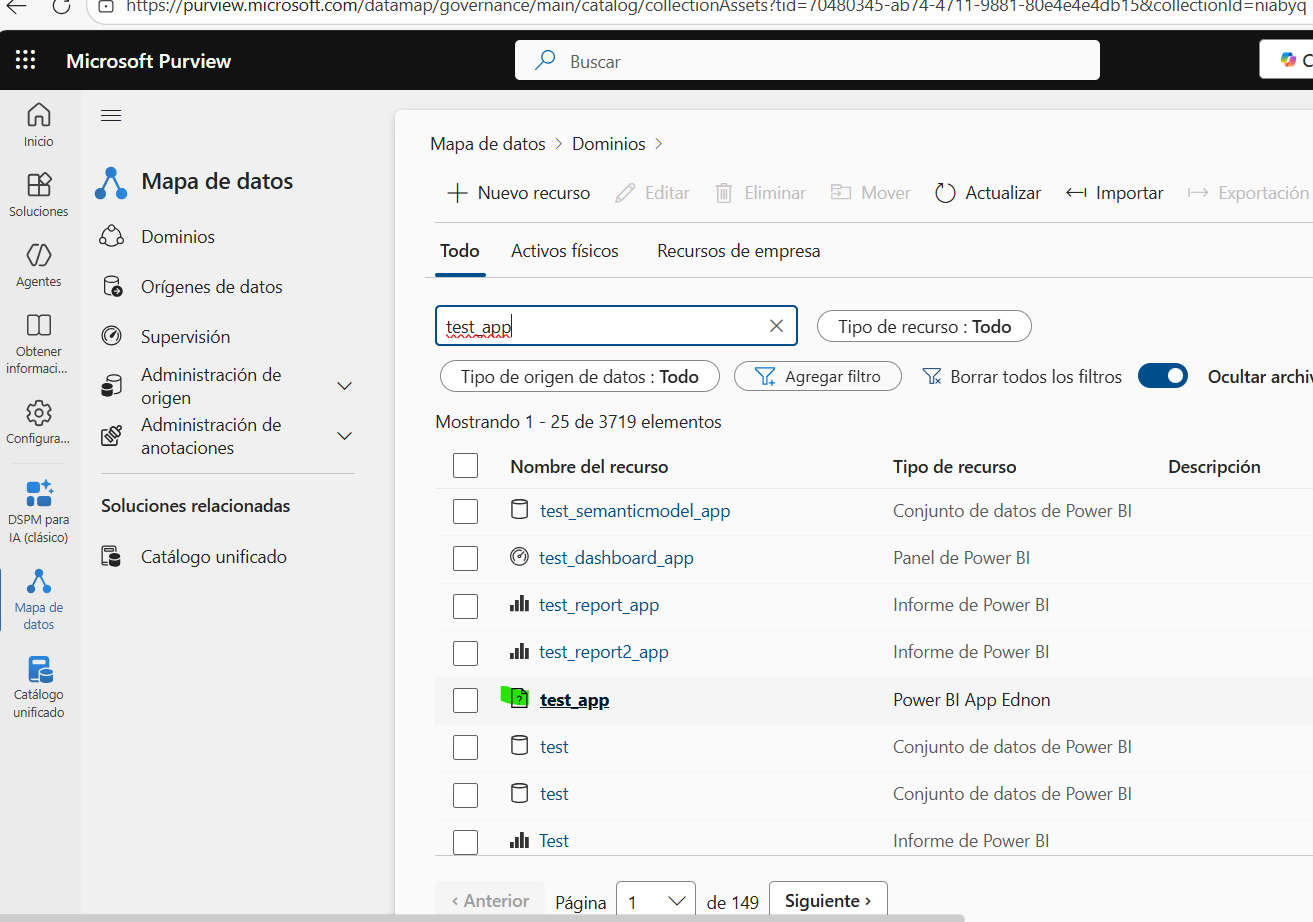Click the Orígenes de datos icon
The image size is (1313, 922).
[112, 287]
